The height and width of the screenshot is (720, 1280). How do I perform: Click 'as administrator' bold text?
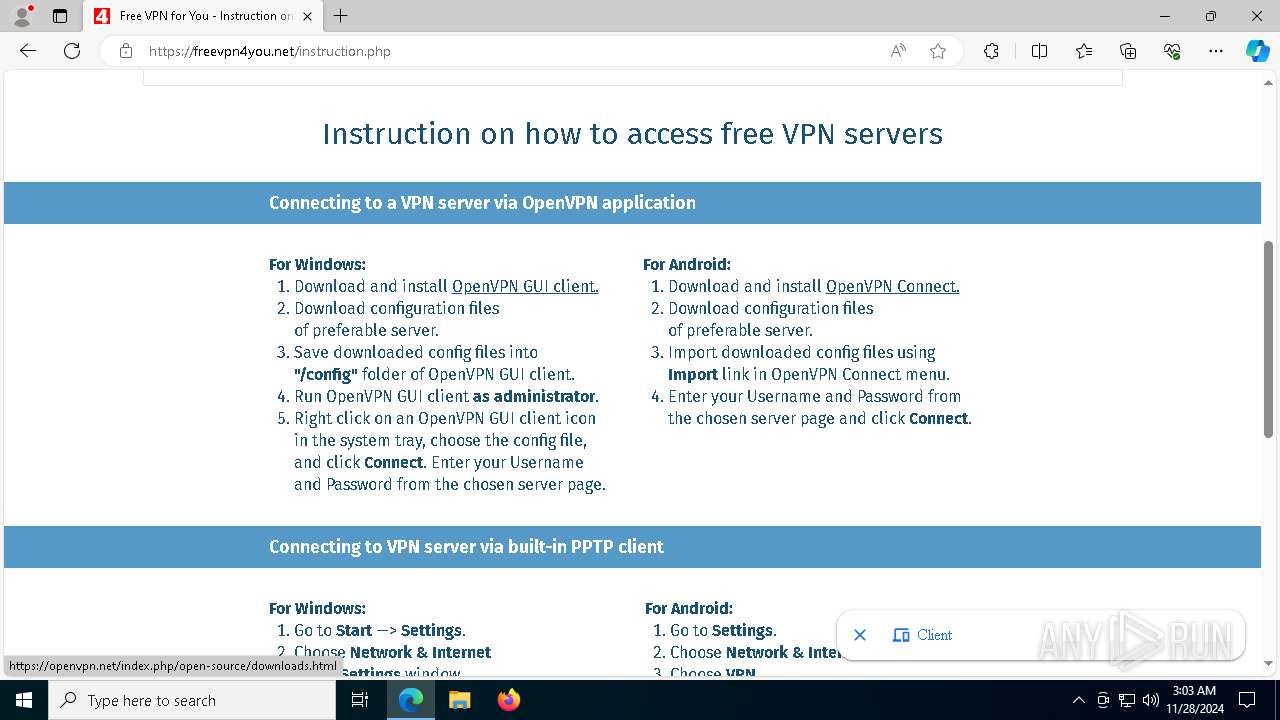point(534,396)
